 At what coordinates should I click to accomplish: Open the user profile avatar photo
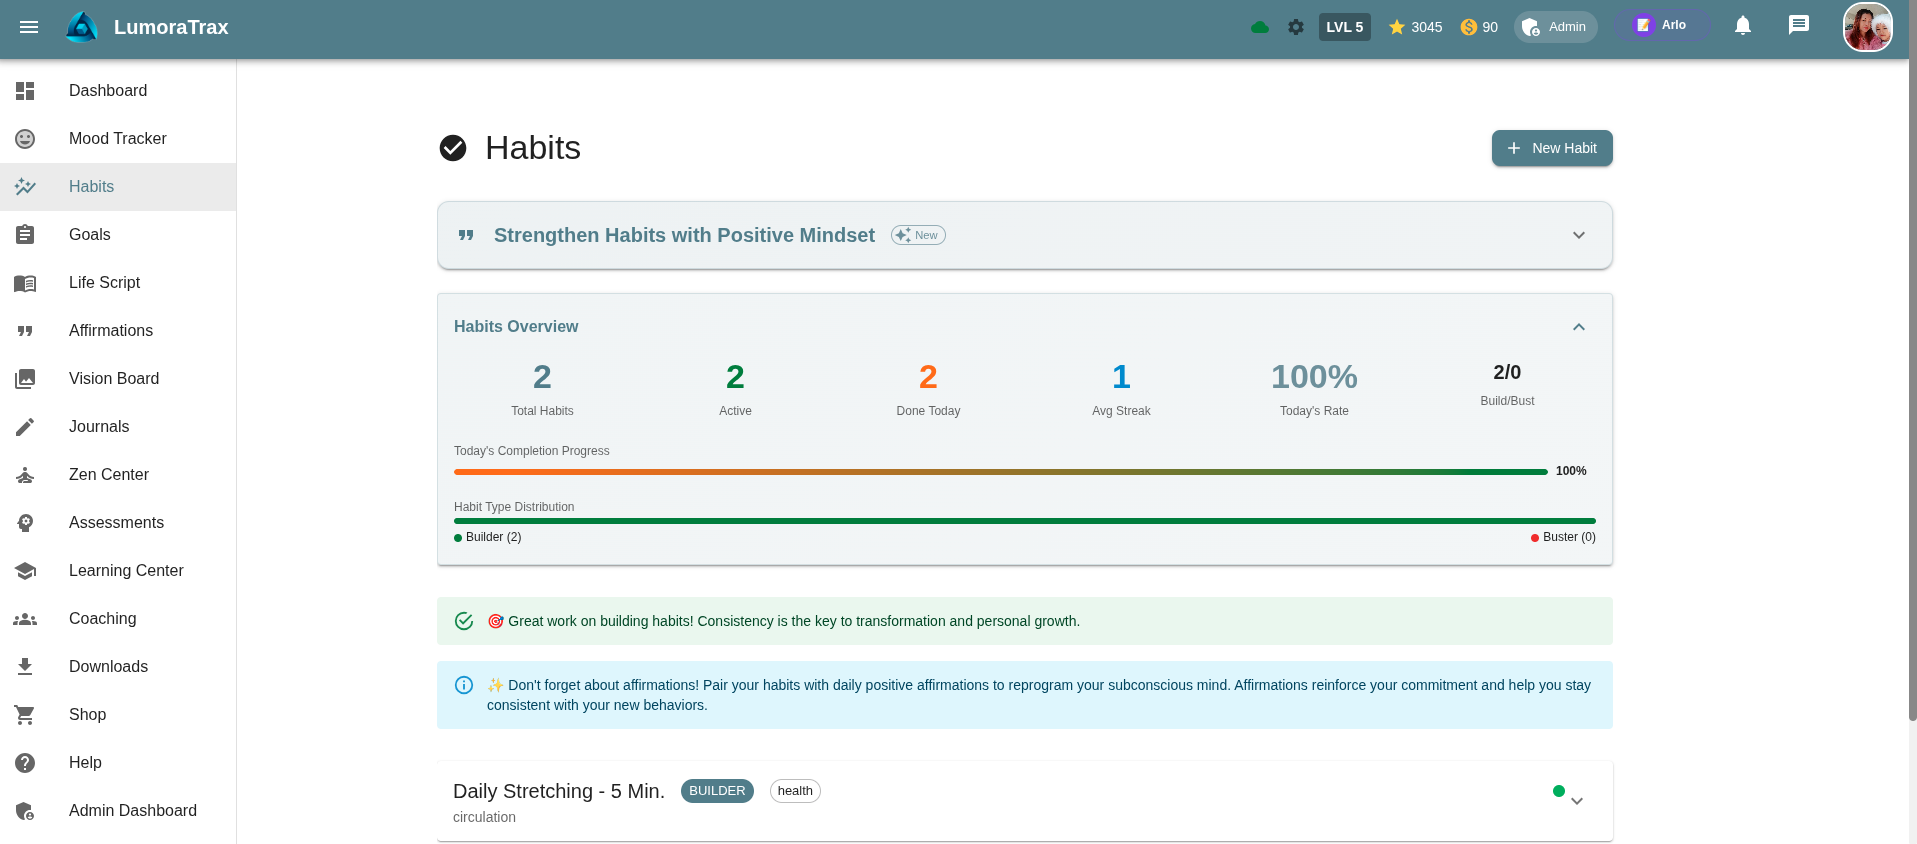(x=1867, y=27)
